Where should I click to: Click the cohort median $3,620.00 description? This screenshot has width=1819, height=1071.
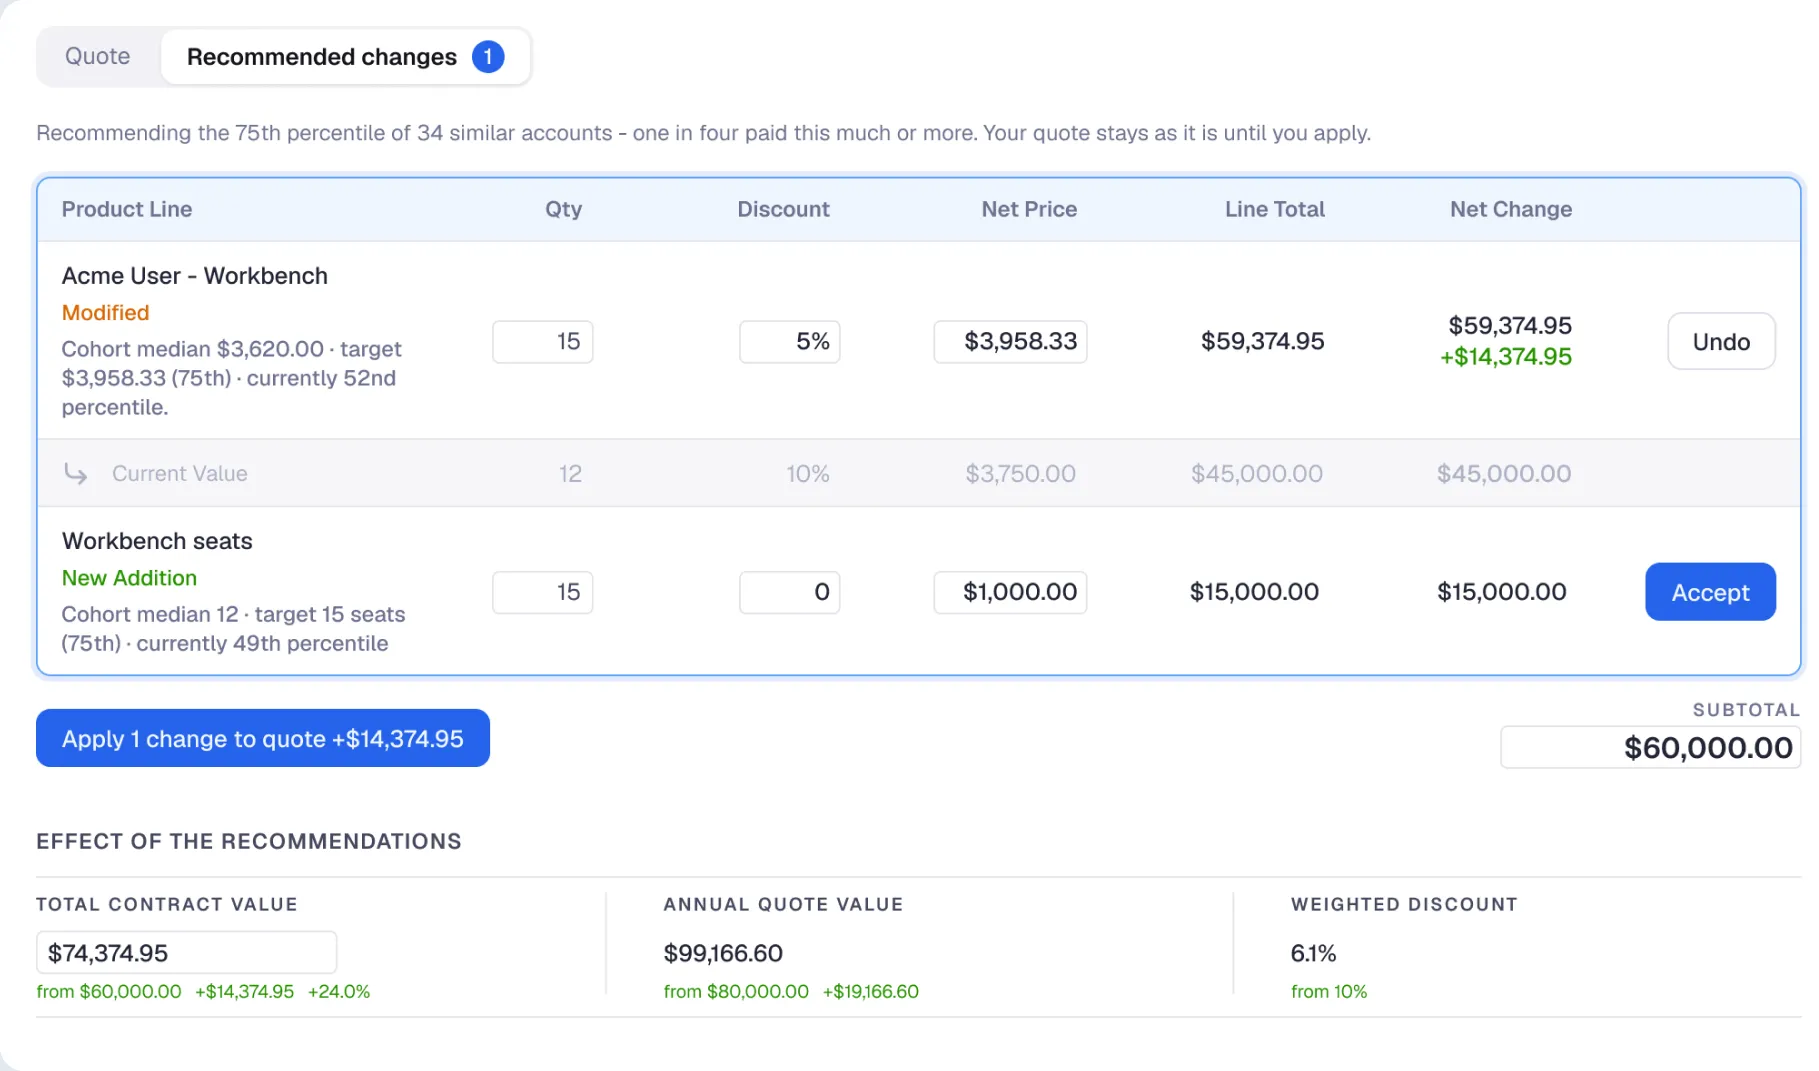click(x=232, y=378)
